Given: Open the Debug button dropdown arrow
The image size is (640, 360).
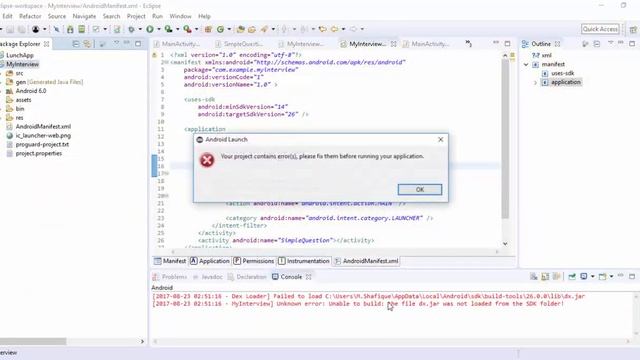Looking at the screenshot, I should pyautogui.click(x=140, y=29).
